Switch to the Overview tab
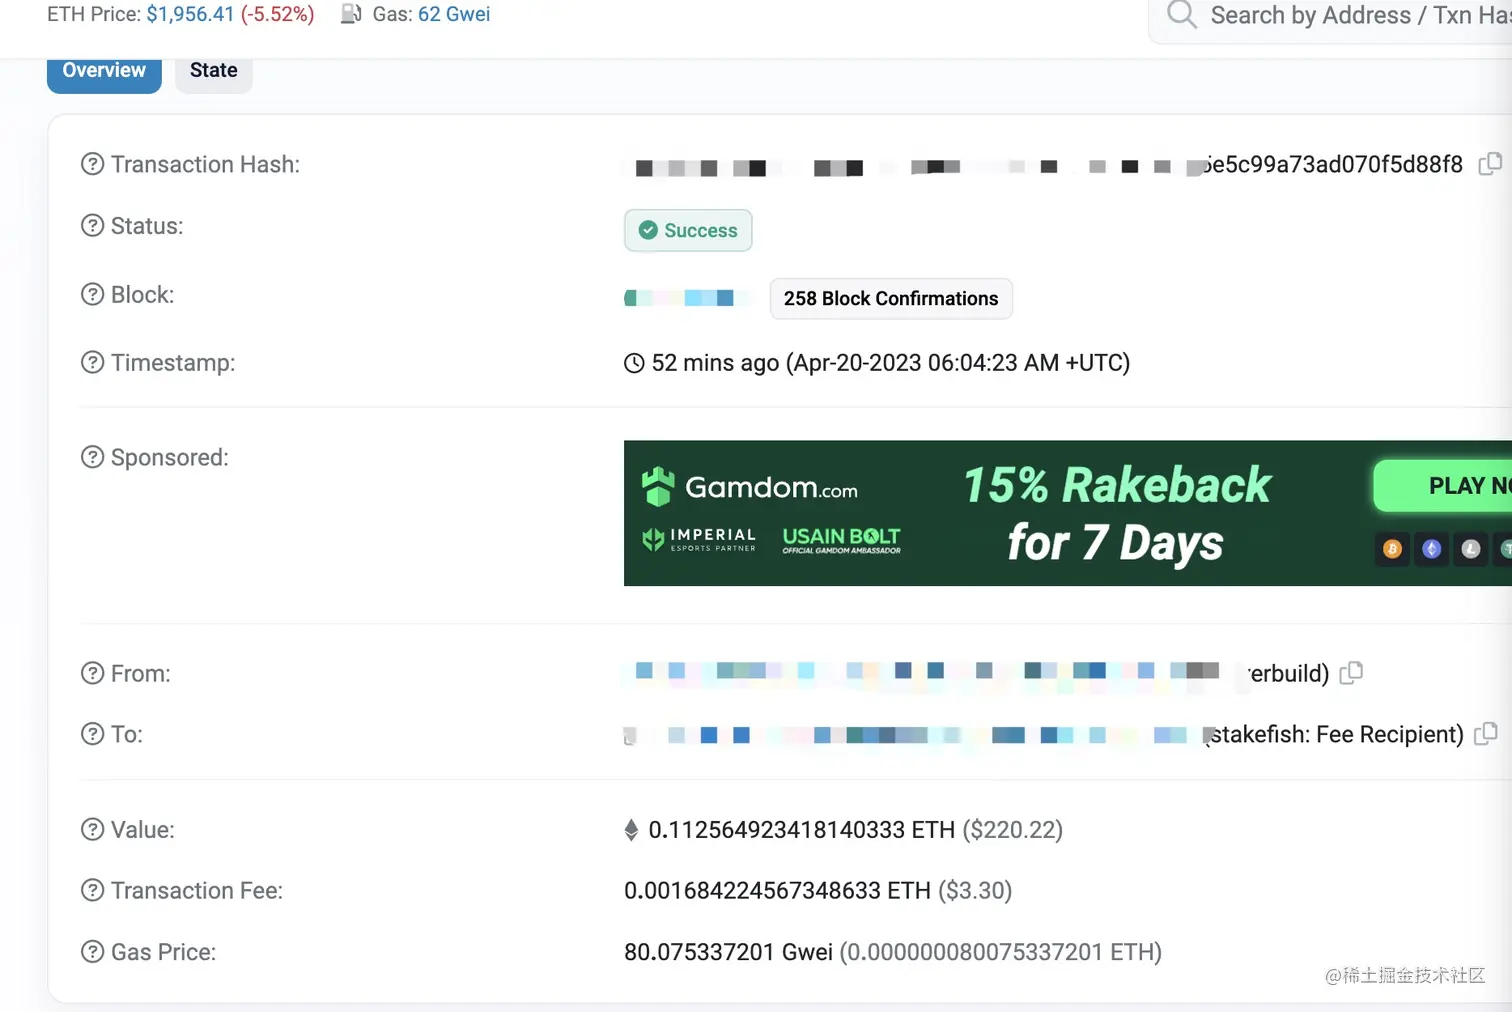The width and height of the screenshot is (1512, 1012). (104, 72)
